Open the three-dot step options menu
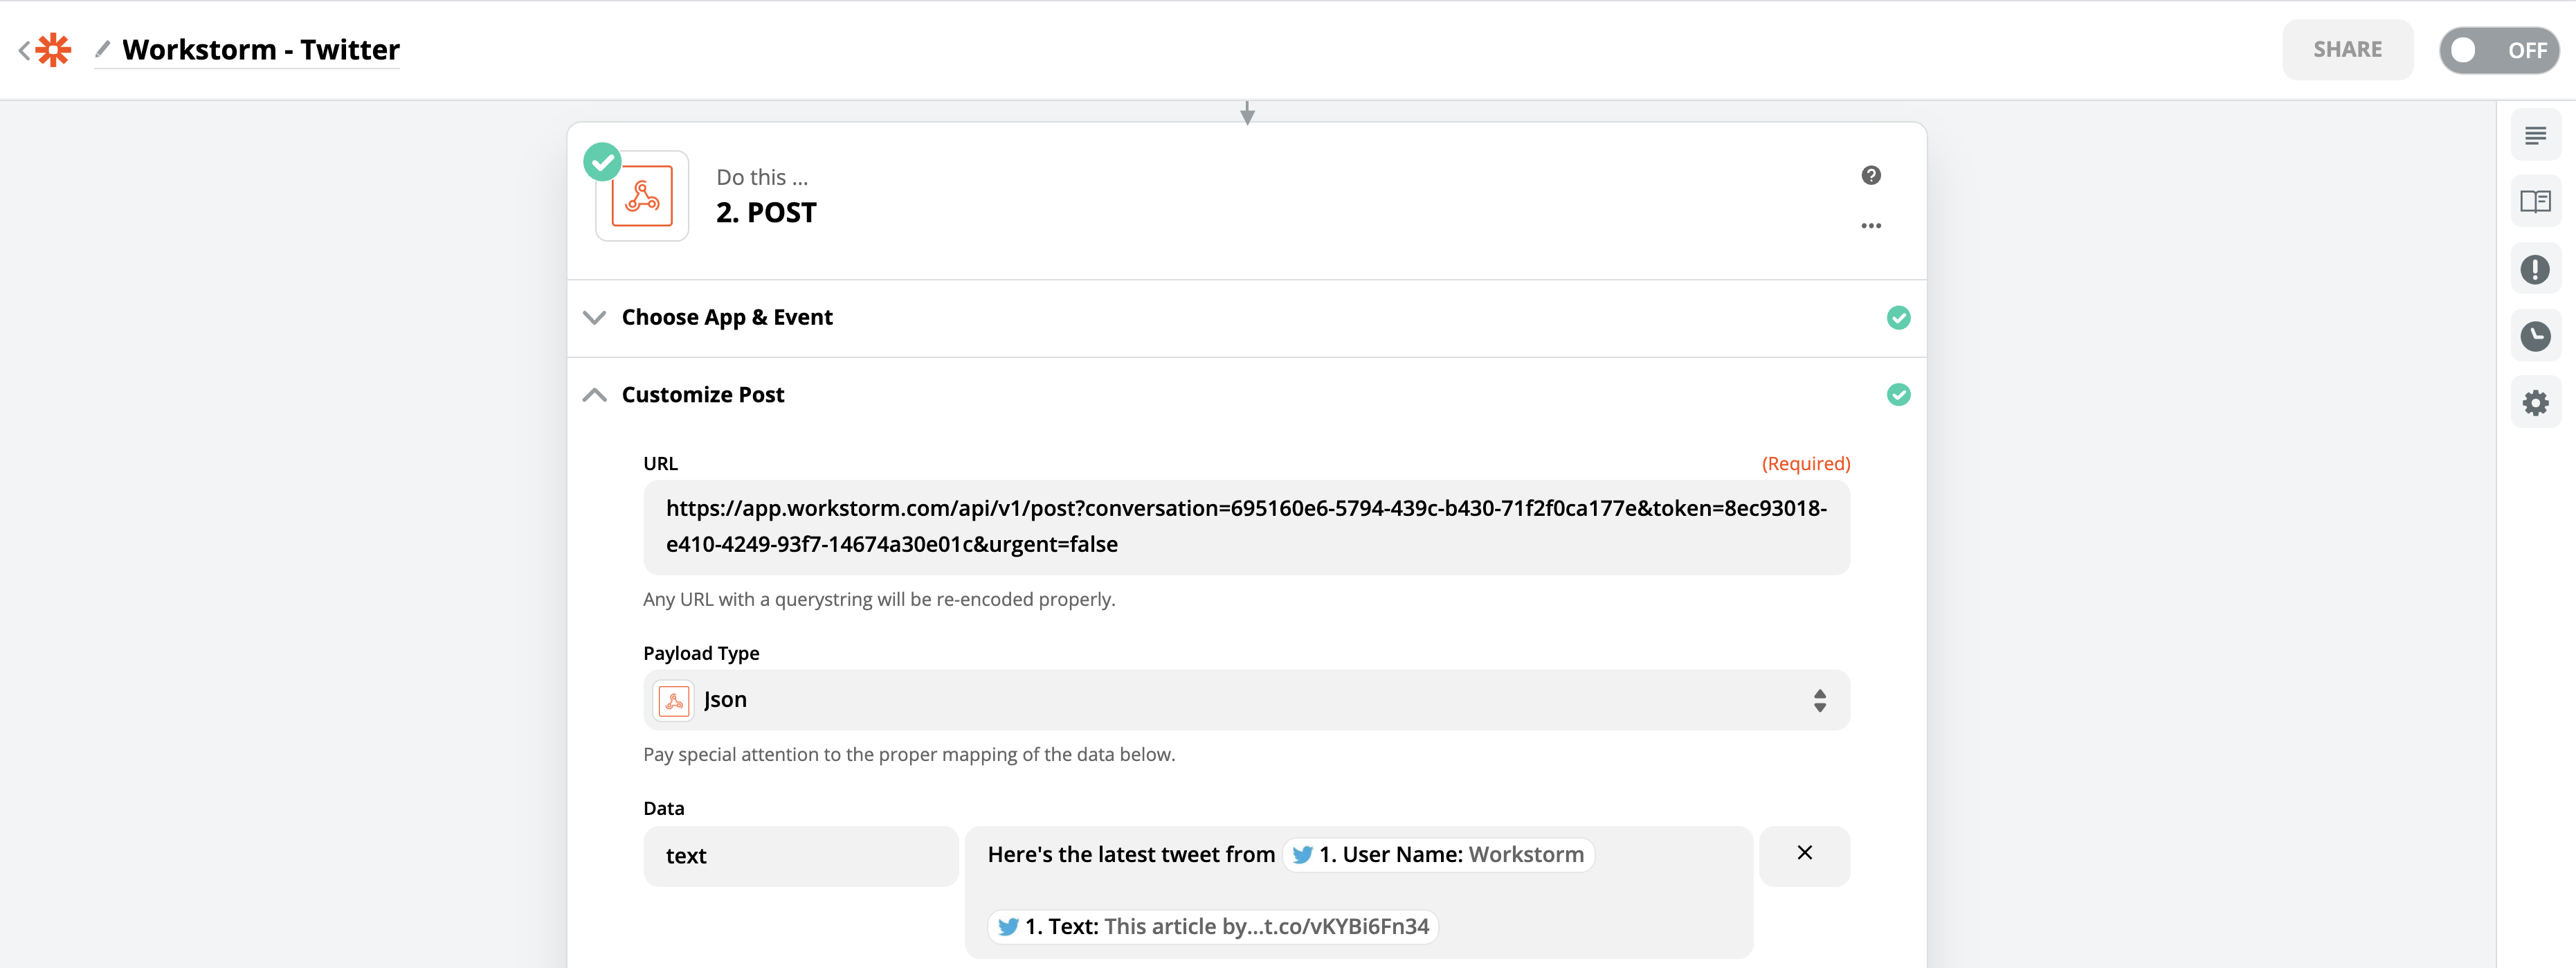Viewport: 2576px width, 968px height. (x=1871, y=226)
